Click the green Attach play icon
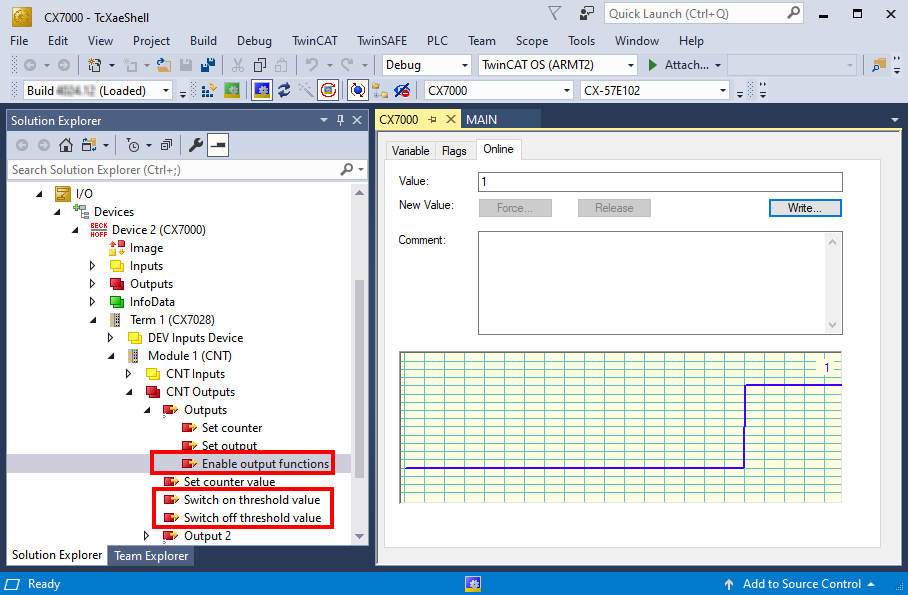 pos(653,65)
